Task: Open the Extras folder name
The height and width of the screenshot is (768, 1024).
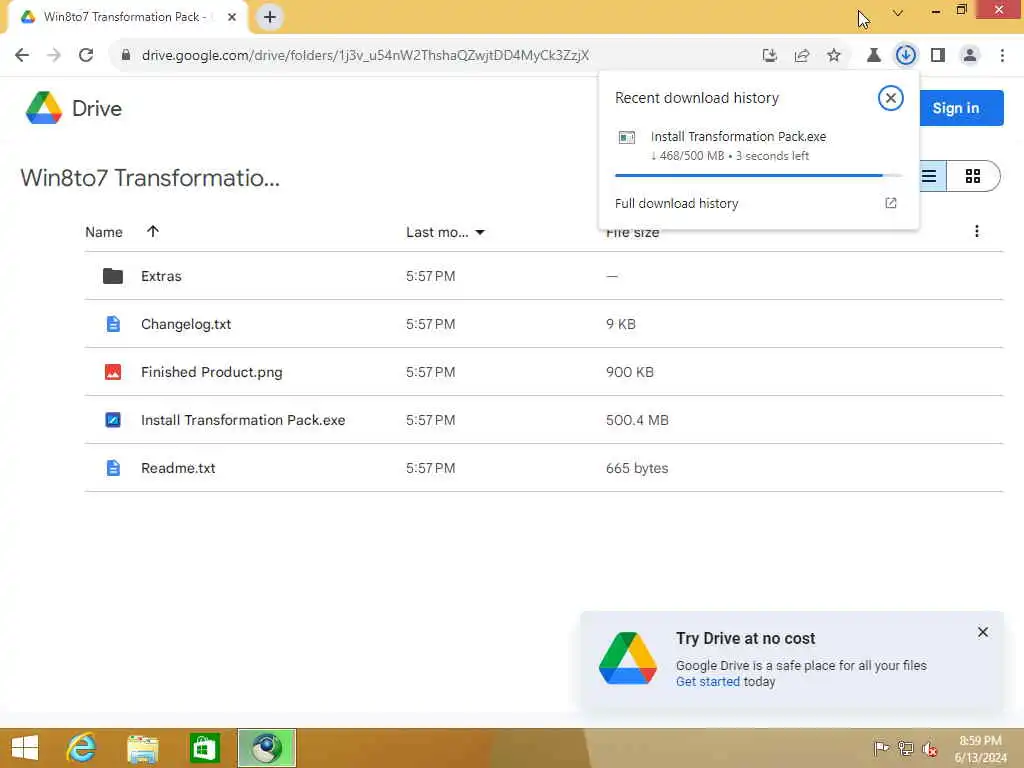Action: click(161, 276)
